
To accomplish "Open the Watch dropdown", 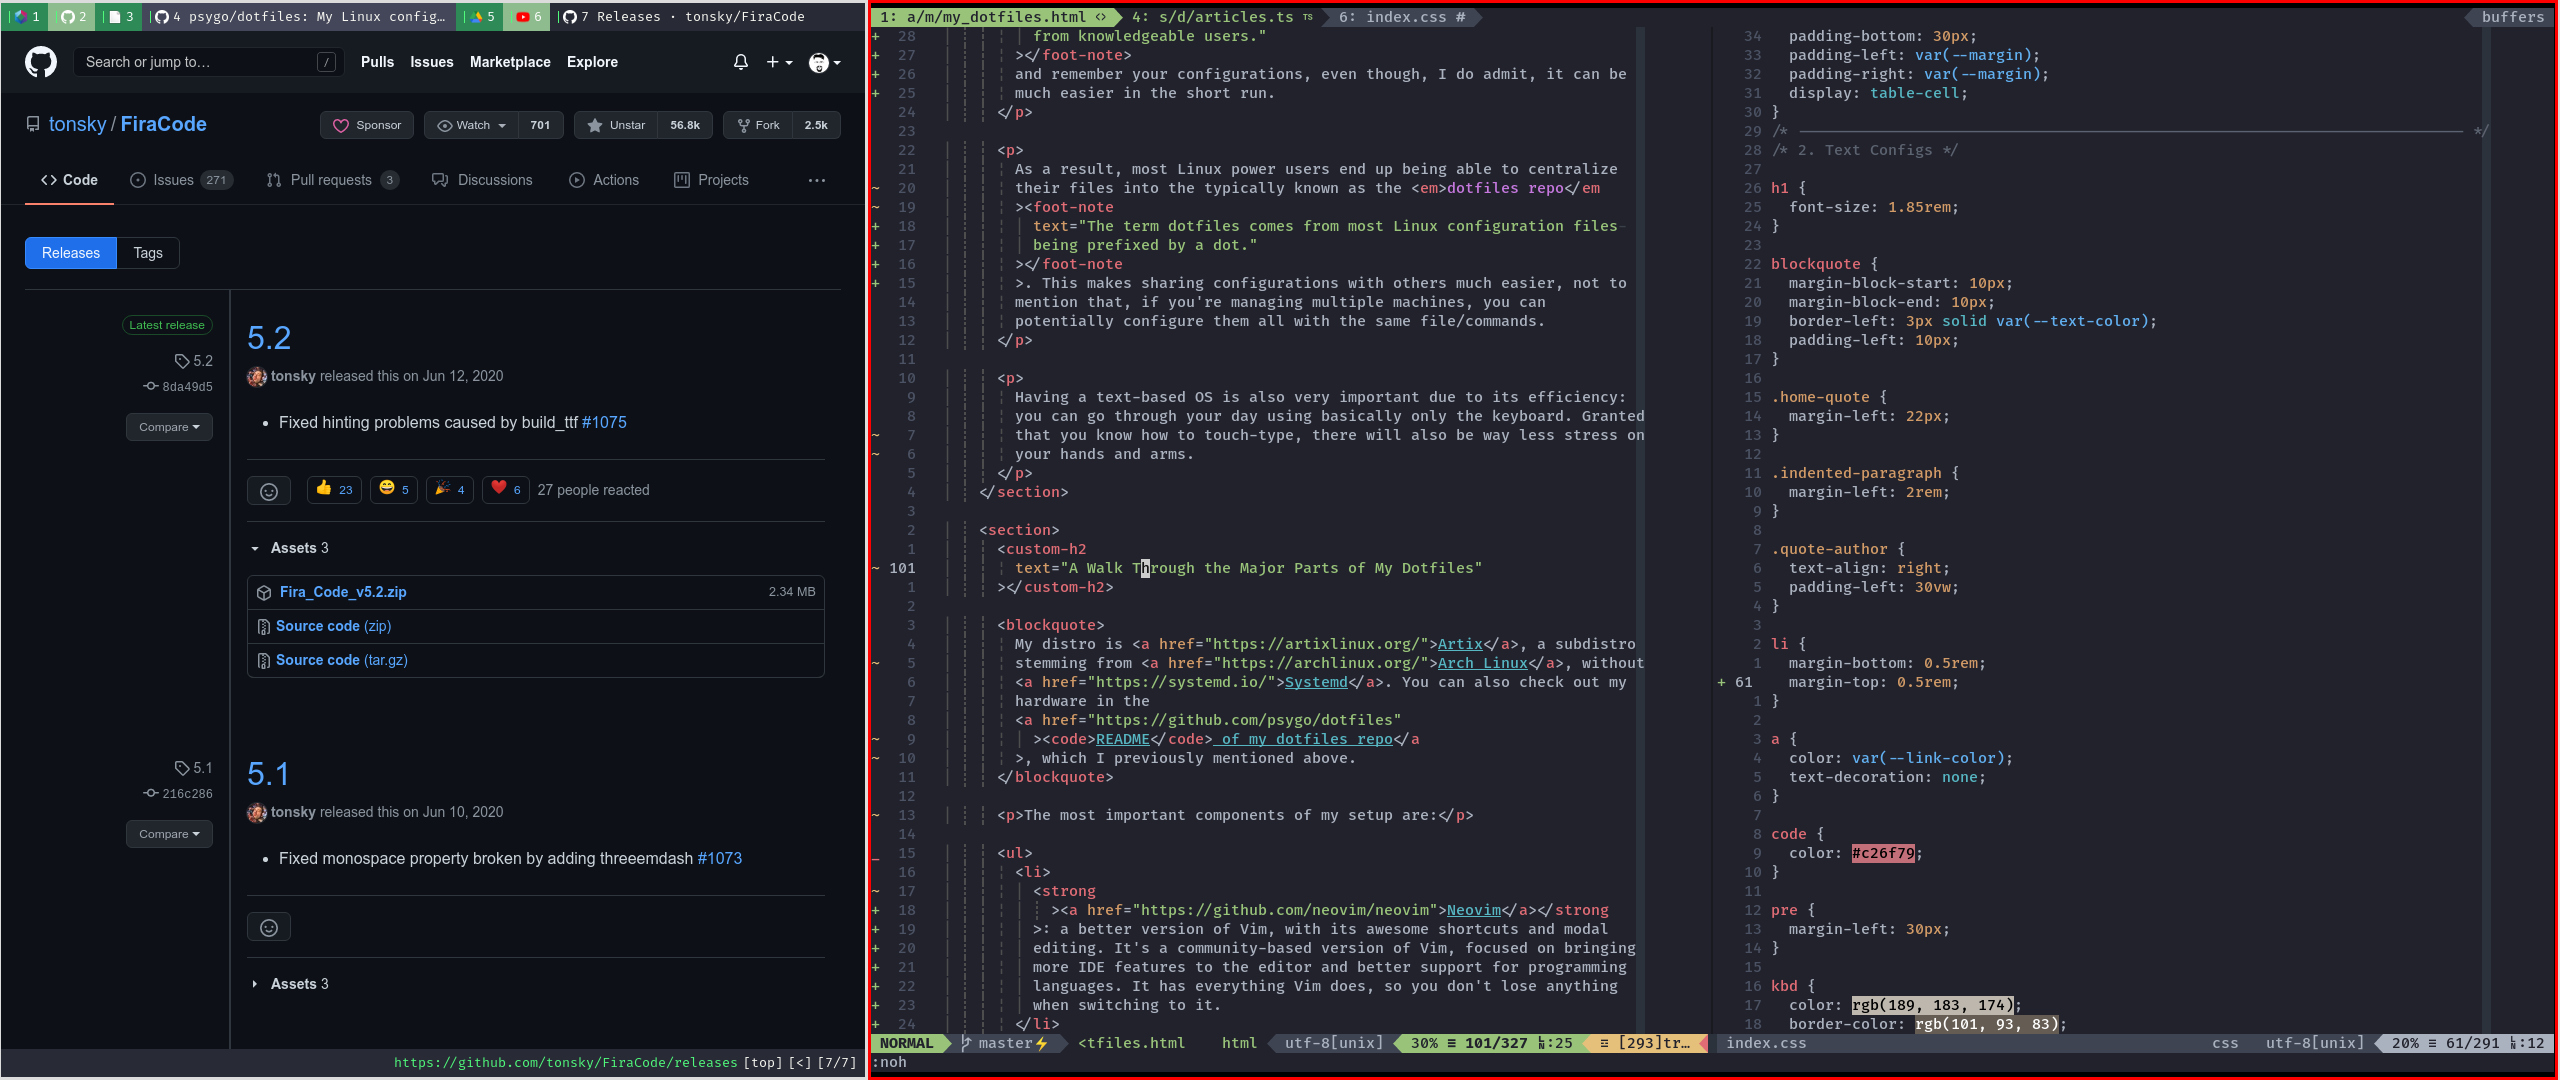I will (x=471, y=125).
